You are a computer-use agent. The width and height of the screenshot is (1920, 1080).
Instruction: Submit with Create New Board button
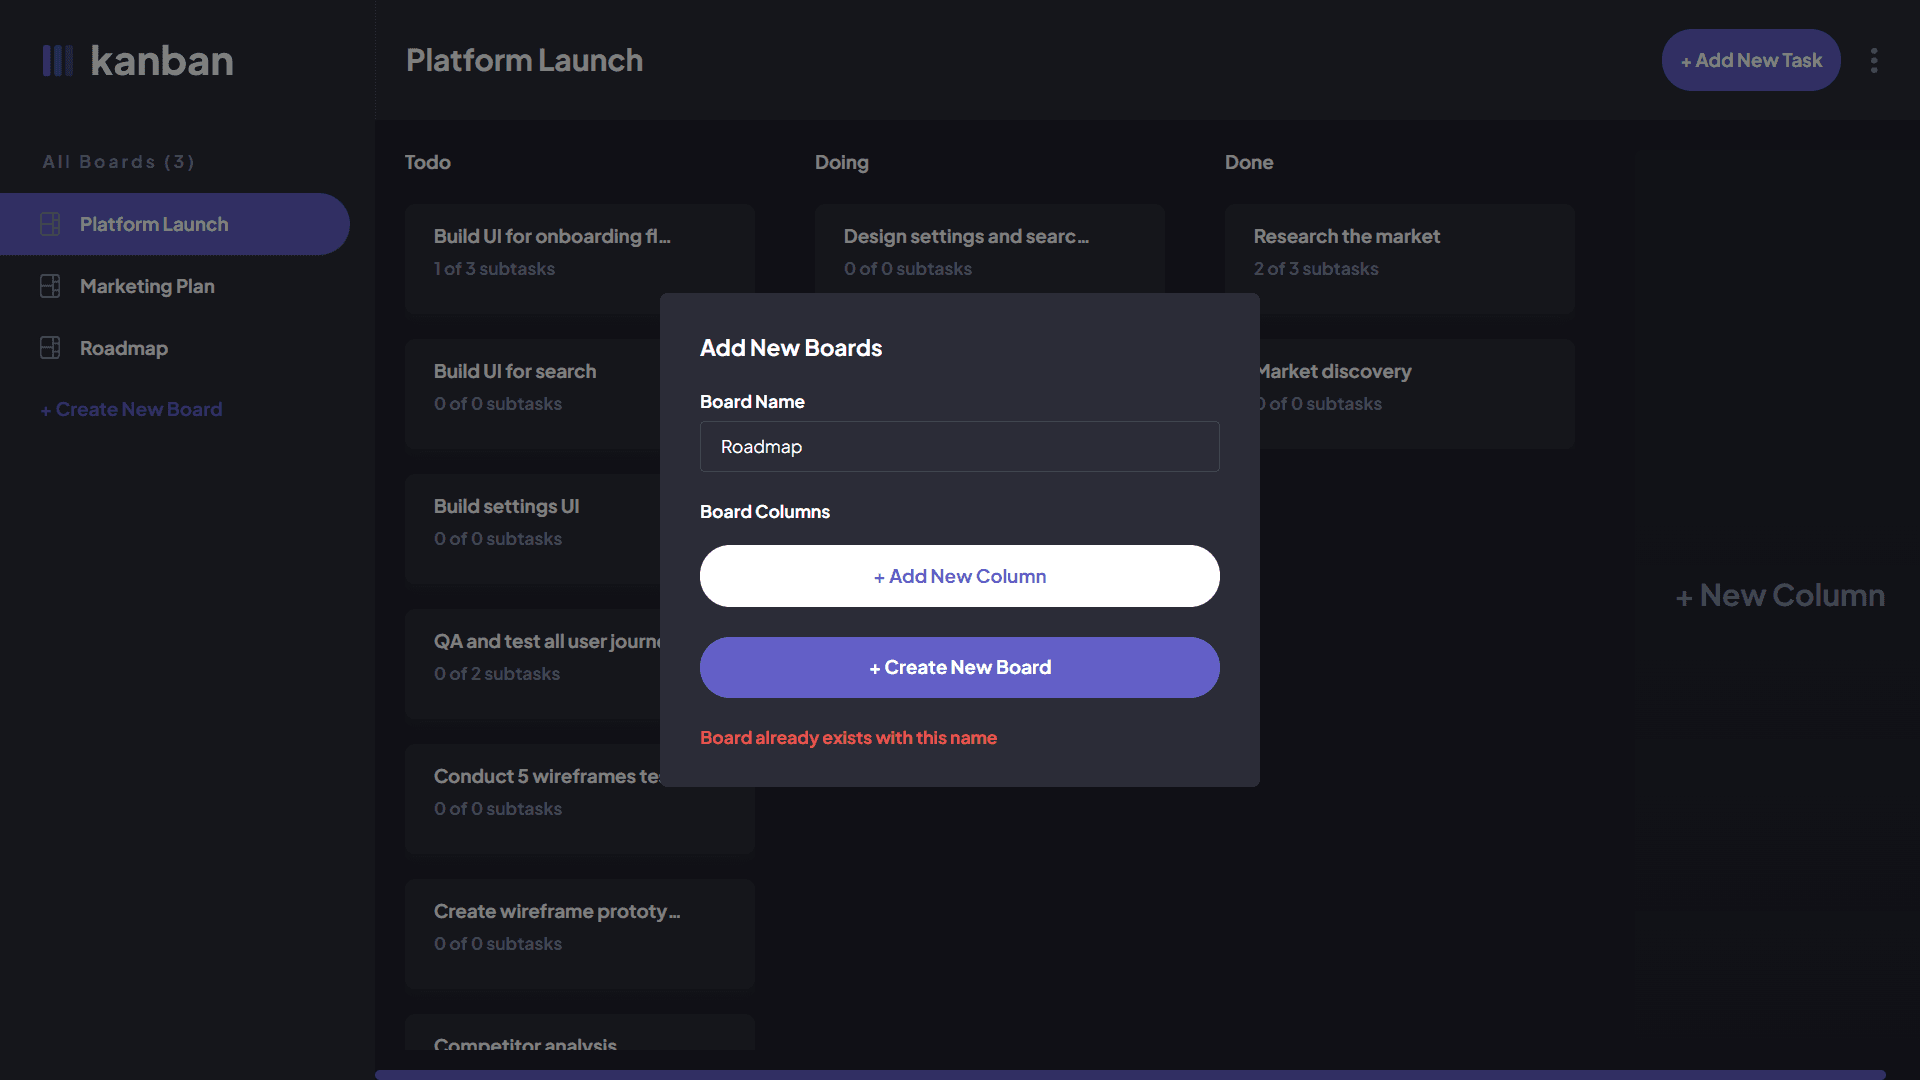tap(959, 667)
